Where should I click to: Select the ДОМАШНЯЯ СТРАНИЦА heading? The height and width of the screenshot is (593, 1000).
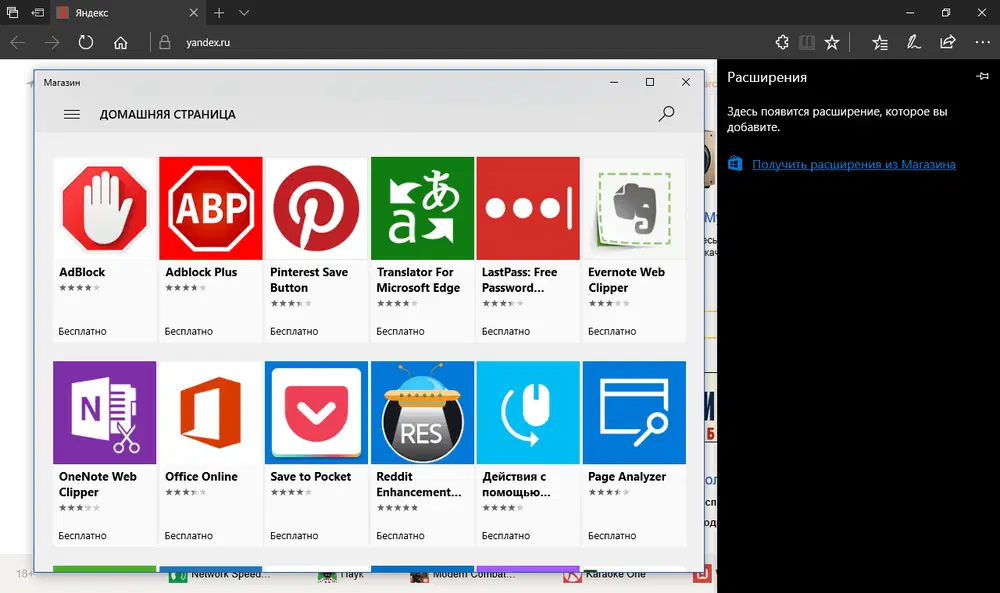pyautogui.click(x=167, y=114)
